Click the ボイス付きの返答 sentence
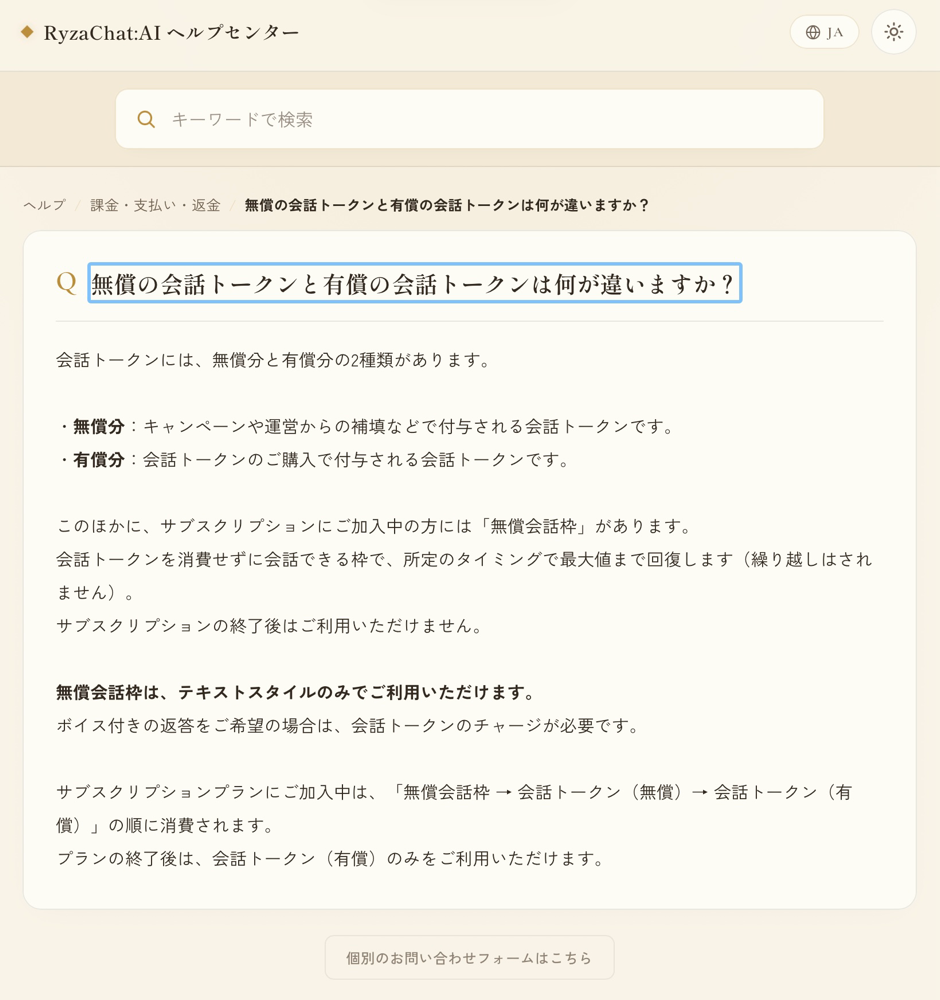This screenshot has height=1000, width=940. tap(348, 726)
